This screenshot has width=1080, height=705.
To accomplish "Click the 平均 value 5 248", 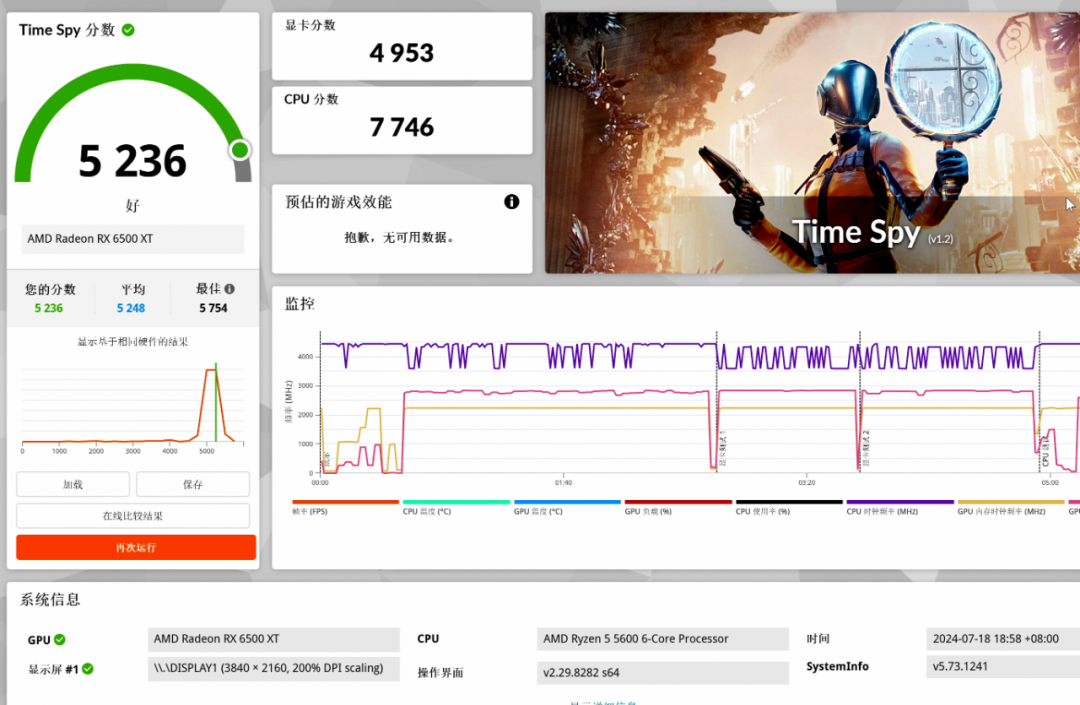I will [131, 308].
